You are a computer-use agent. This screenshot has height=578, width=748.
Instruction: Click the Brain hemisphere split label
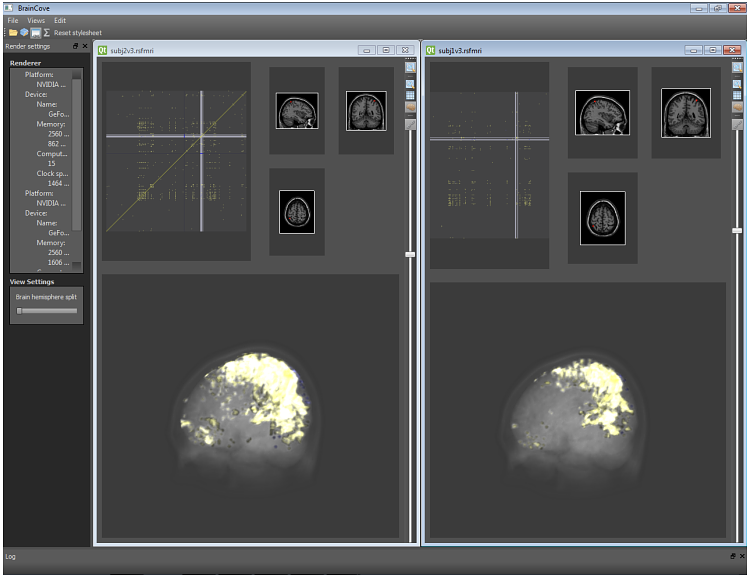click(x=46, y=297)
